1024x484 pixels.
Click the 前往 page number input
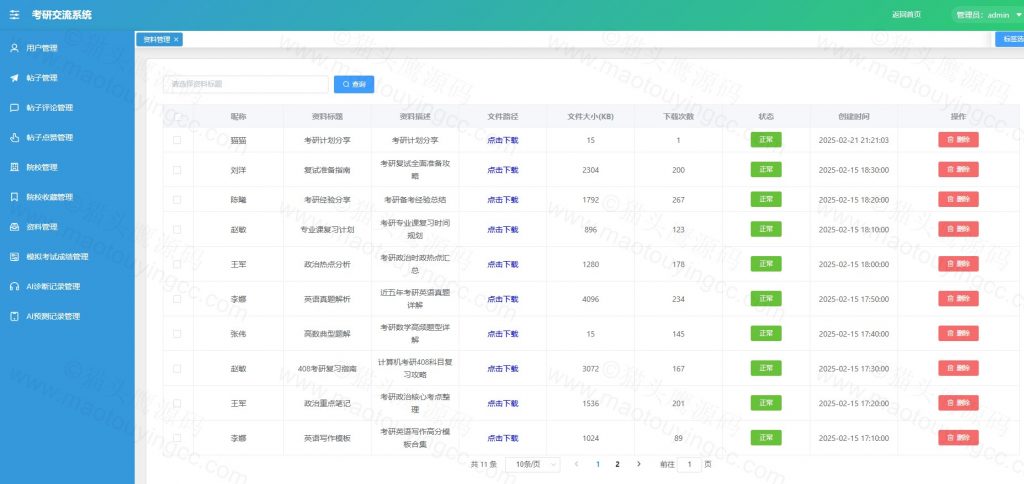click(689, 464)
